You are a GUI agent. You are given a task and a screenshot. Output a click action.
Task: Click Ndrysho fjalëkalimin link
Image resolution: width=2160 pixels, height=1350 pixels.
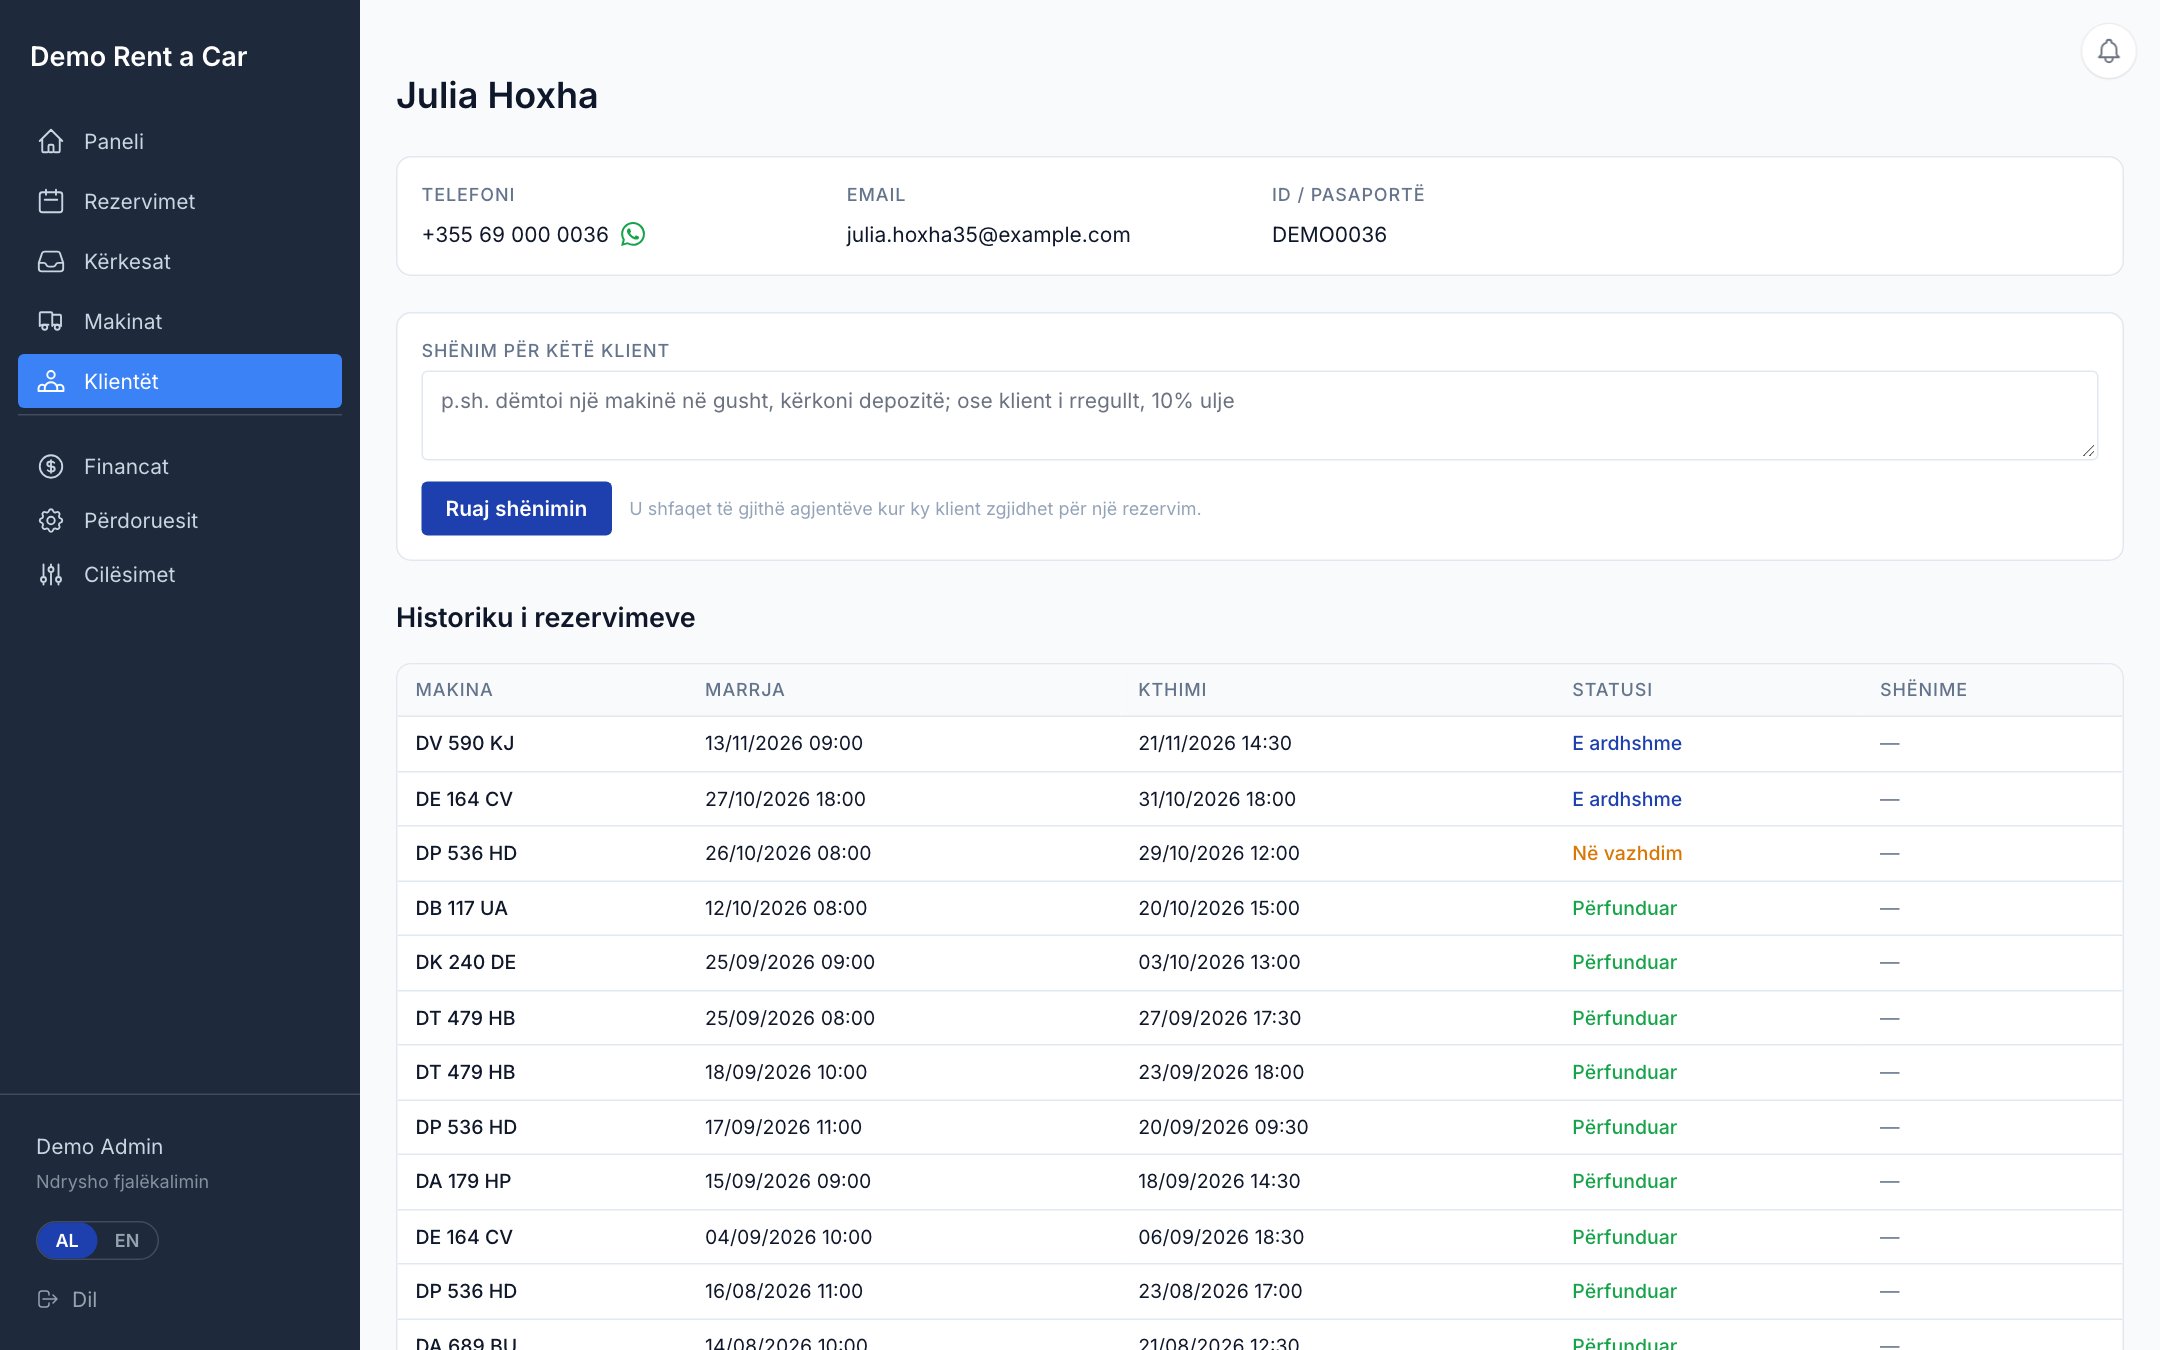tap(122, 1181)
